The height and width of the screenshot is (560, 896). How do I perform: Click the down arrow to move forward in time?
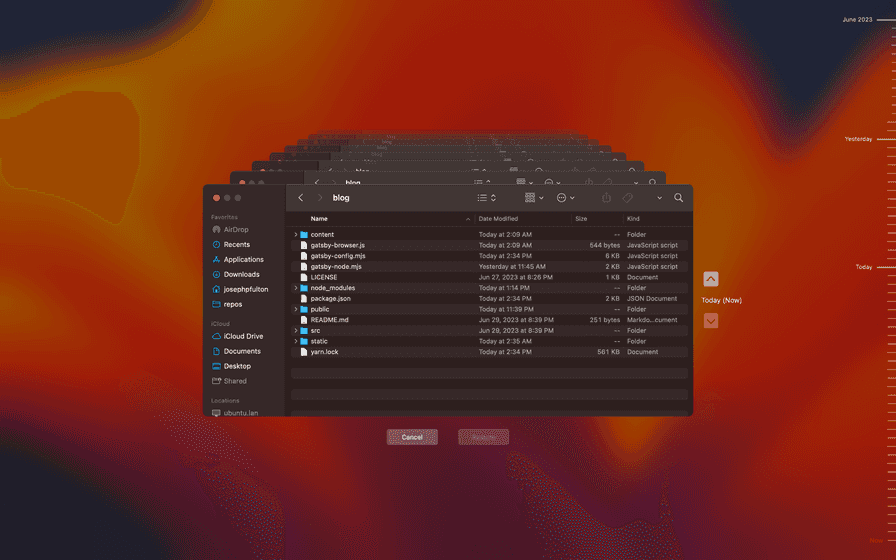711,321
